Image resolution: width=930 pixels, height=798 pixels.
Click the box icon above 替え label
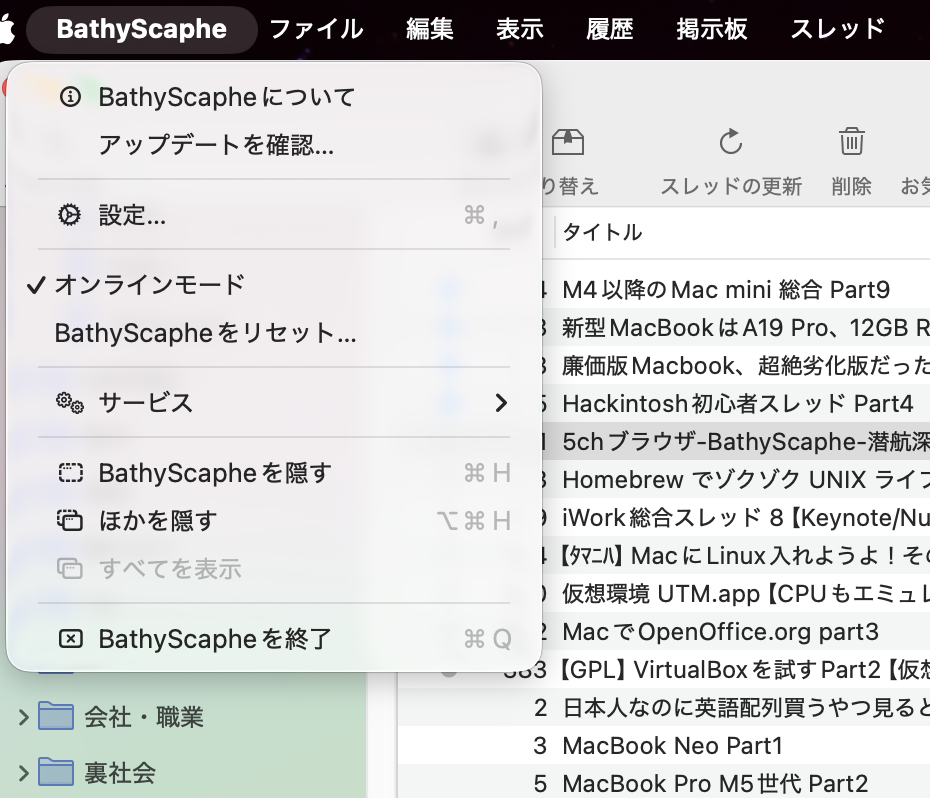[x=568, y=142]
